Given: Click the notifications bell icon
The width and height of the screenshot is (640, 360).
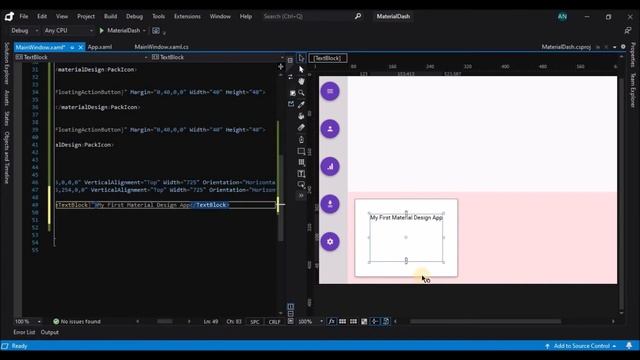Looking at the screenshot, I should pyautogui.click(x=629, y=346).
